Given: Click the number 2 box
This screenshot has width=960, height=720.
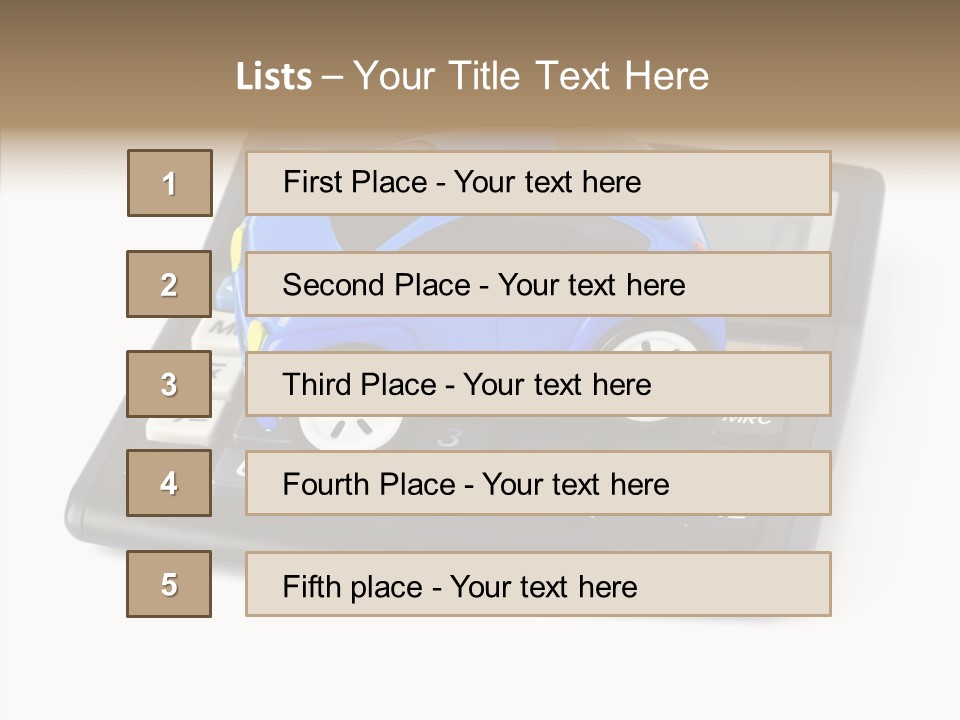Looking at the screenshot, I should click(169, 284).
